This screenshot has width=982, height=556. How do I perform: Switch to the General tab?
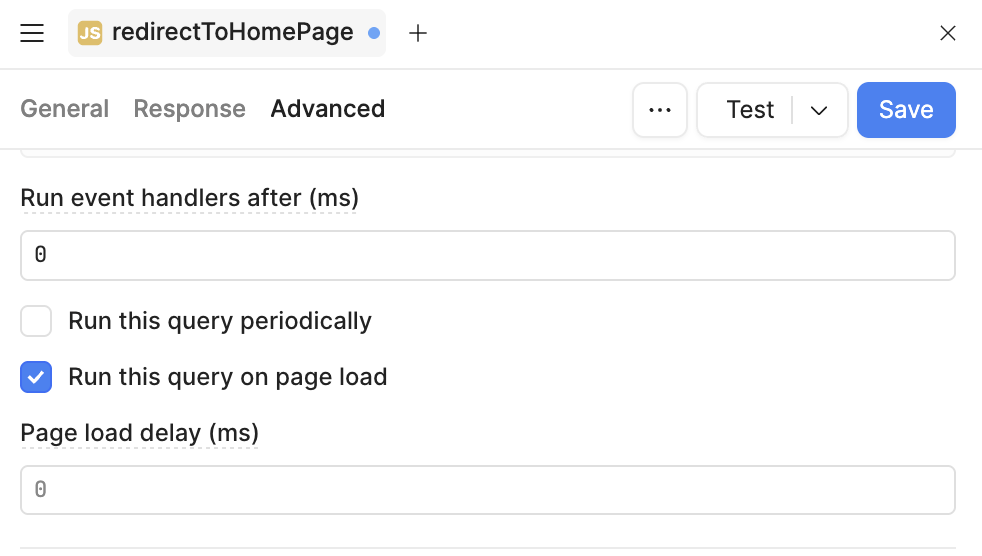65,109
